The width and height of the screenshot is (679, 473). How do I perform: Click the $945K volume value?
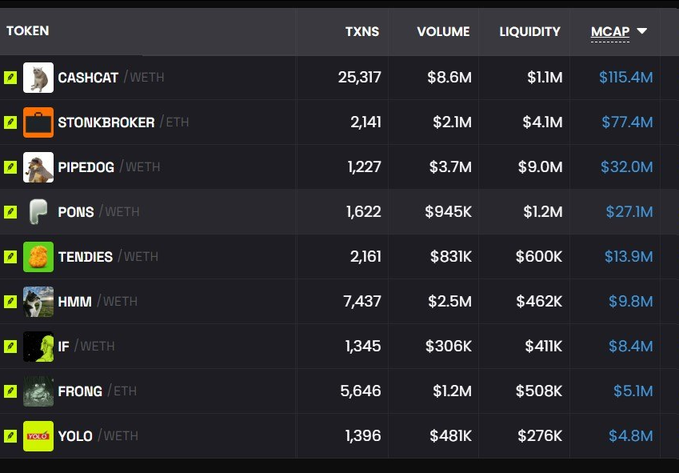448,212
